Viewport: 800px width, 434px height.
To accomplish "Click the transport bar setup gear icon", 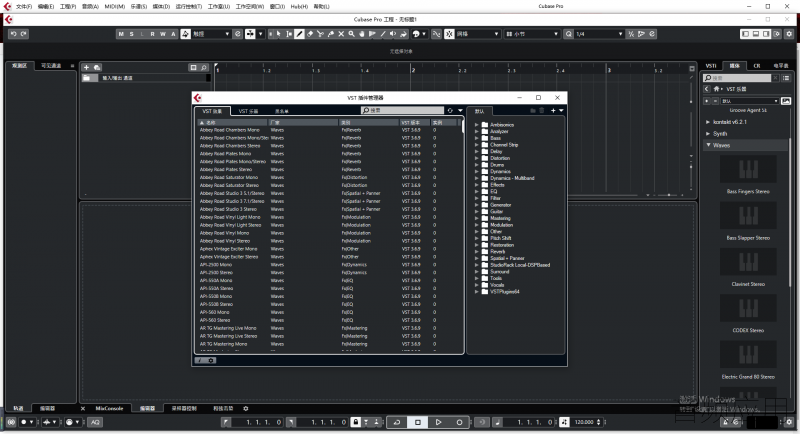I will pos(789,422).
